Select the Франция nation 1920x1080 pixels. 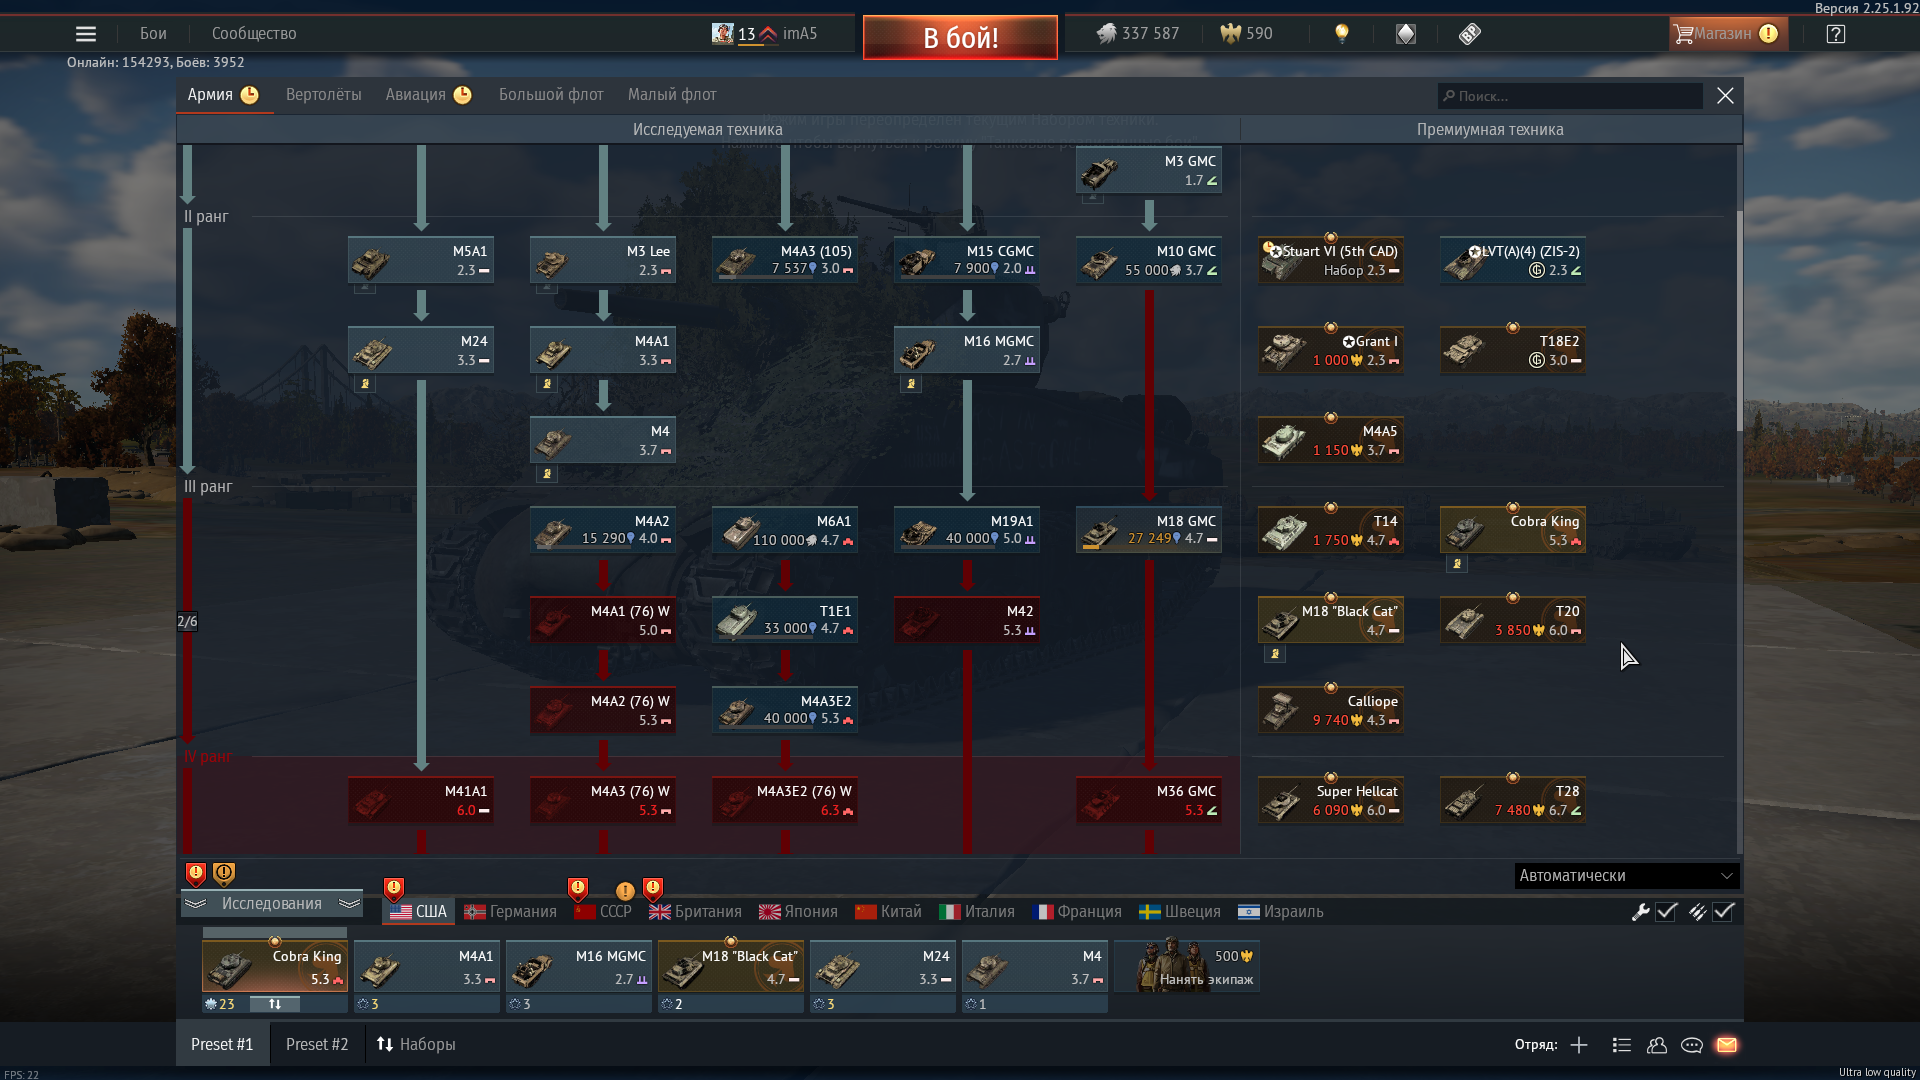tap(1077, 912)
